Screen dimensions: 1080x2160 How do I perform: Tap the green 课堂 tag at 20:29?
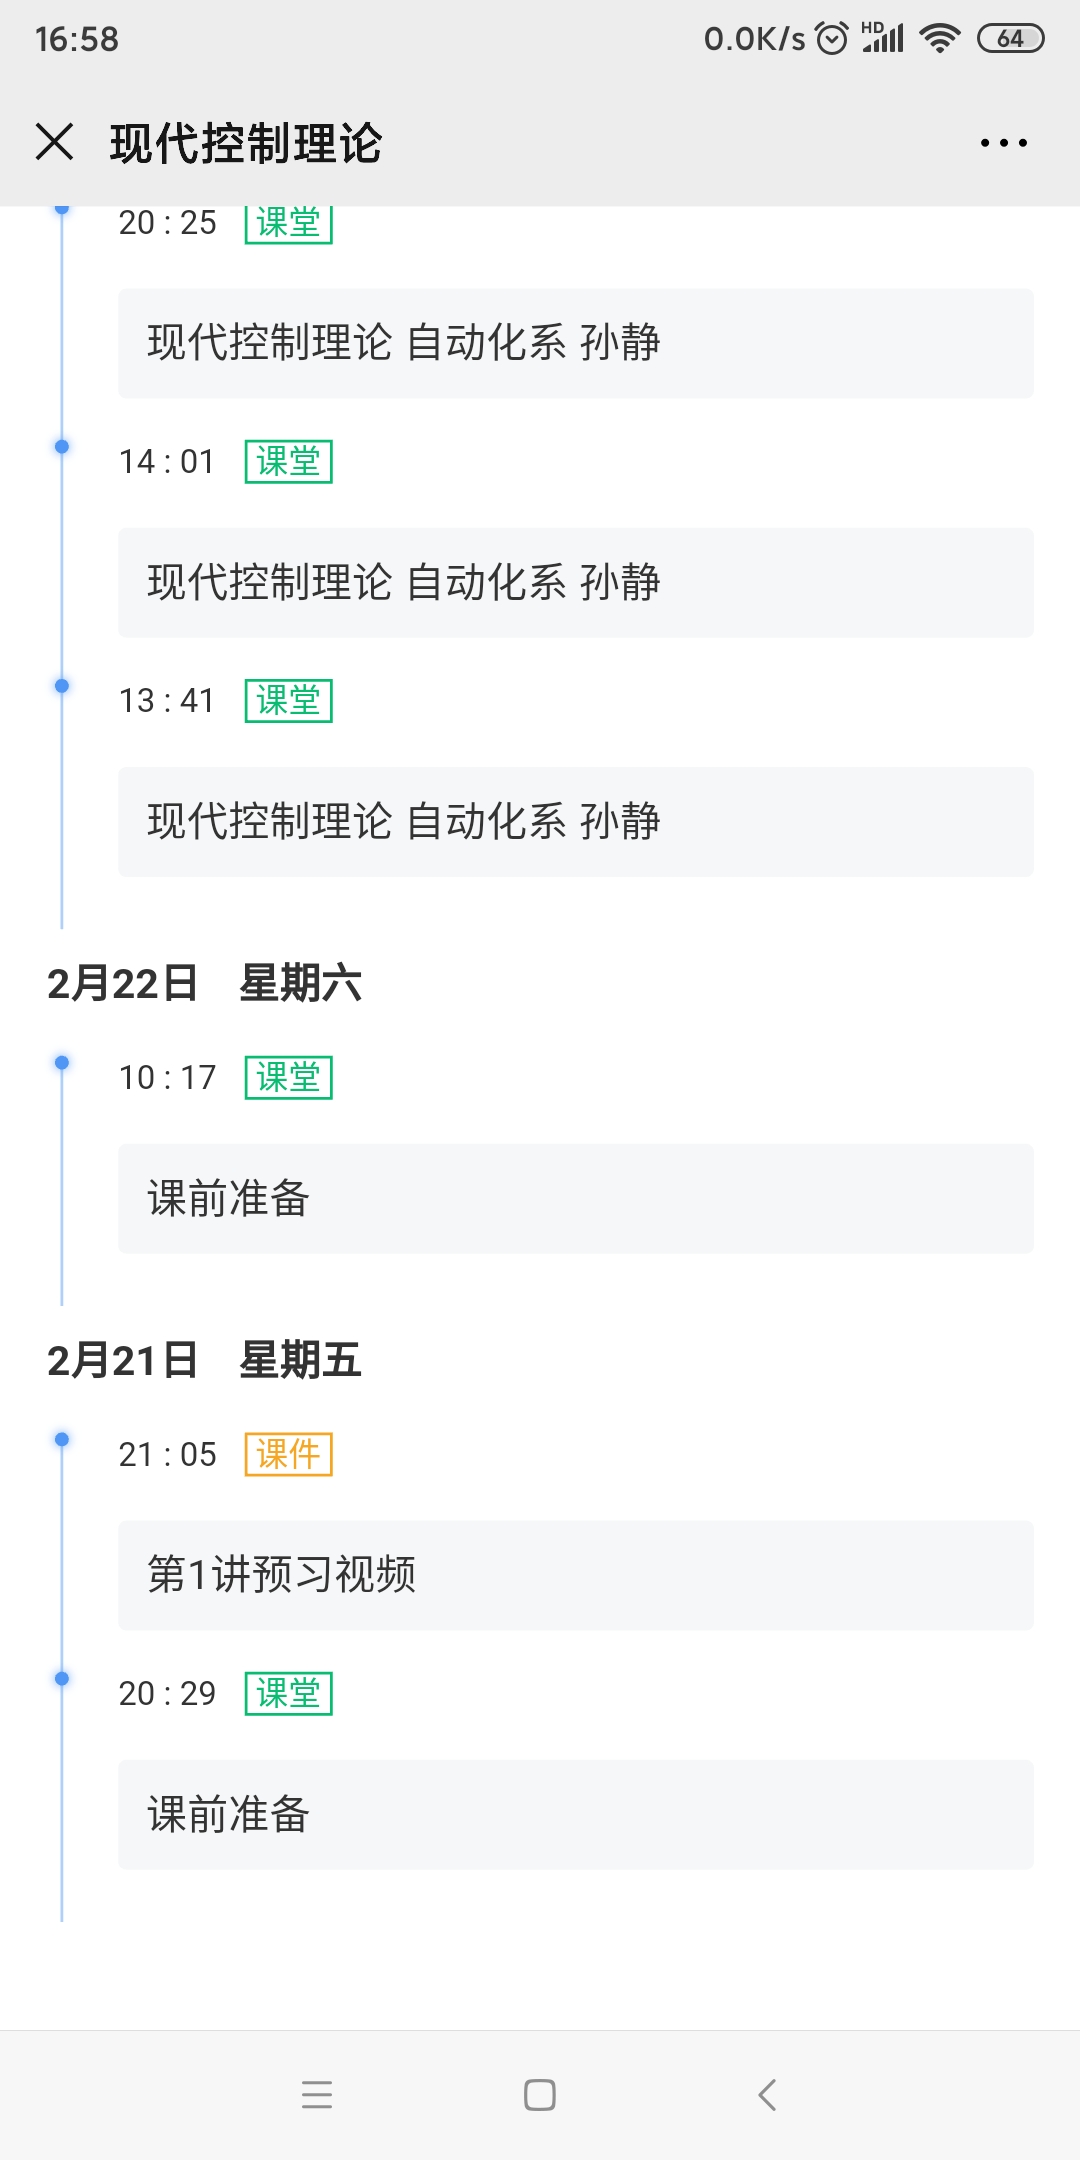(288, 1693)
